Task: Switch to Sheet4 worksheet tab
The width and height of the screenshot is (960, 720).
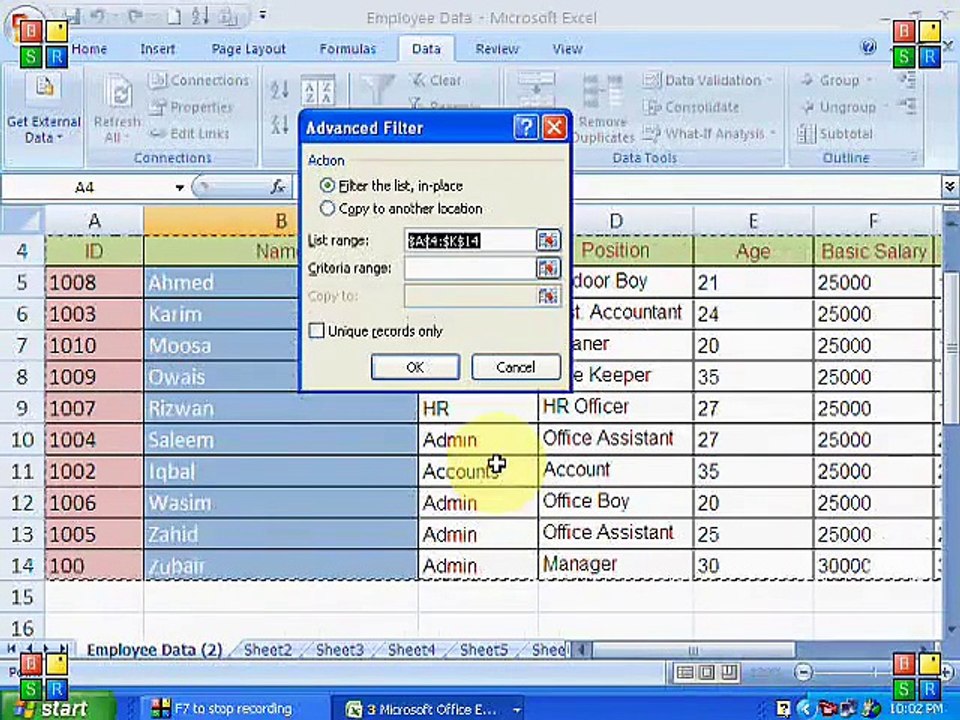Action: tap(411, 650)
